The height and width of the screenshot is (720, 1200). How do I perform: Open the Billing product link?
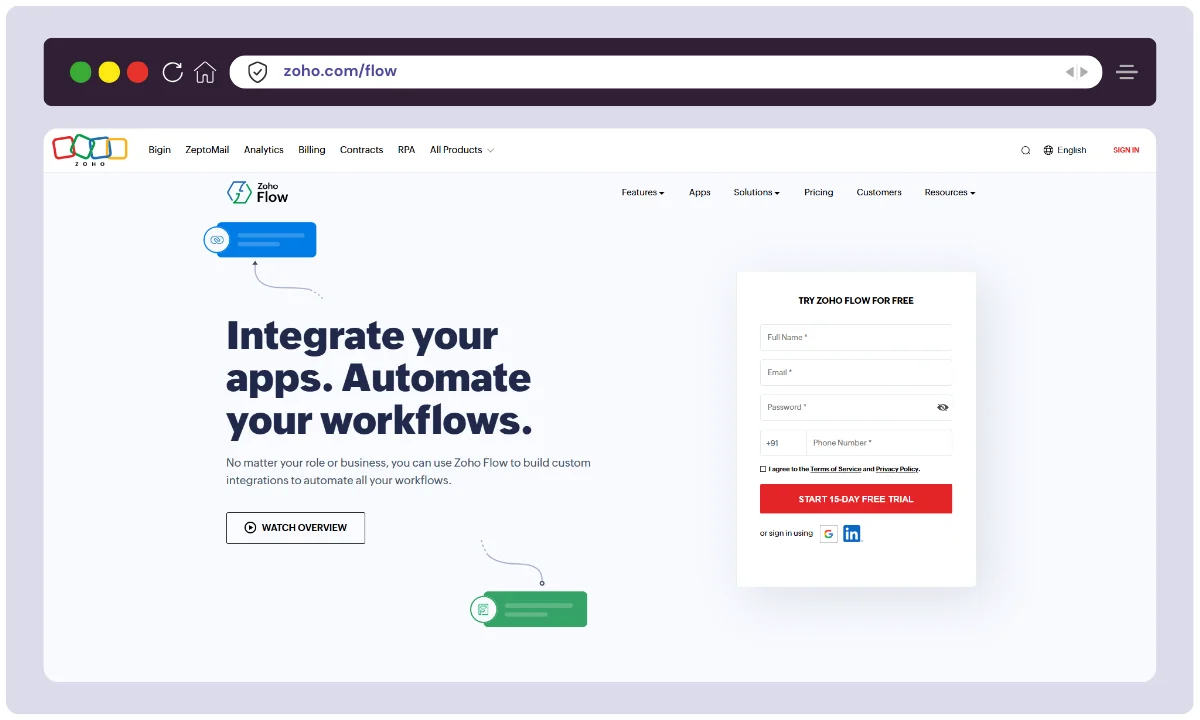click(x=312, y=150)
